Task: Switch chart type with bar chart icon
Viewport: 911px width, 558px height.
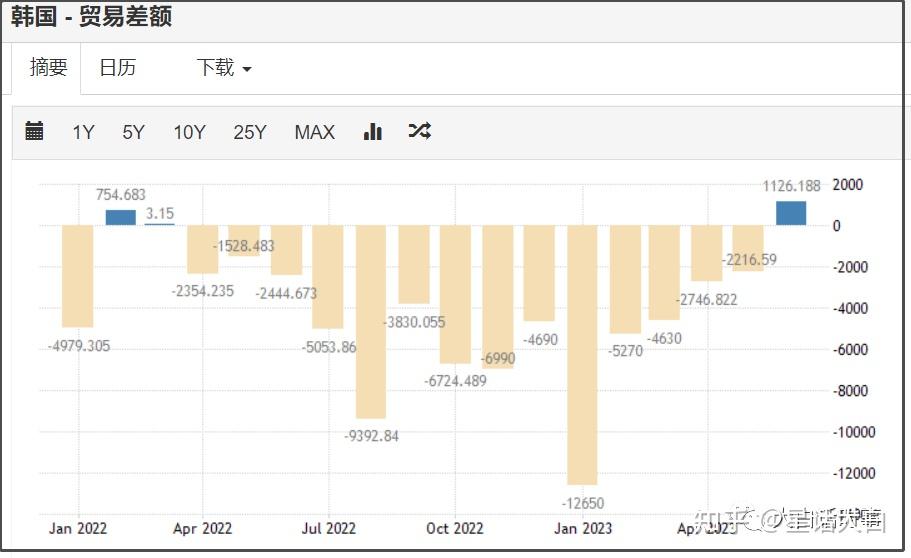Action: click(x=372, y=131)
